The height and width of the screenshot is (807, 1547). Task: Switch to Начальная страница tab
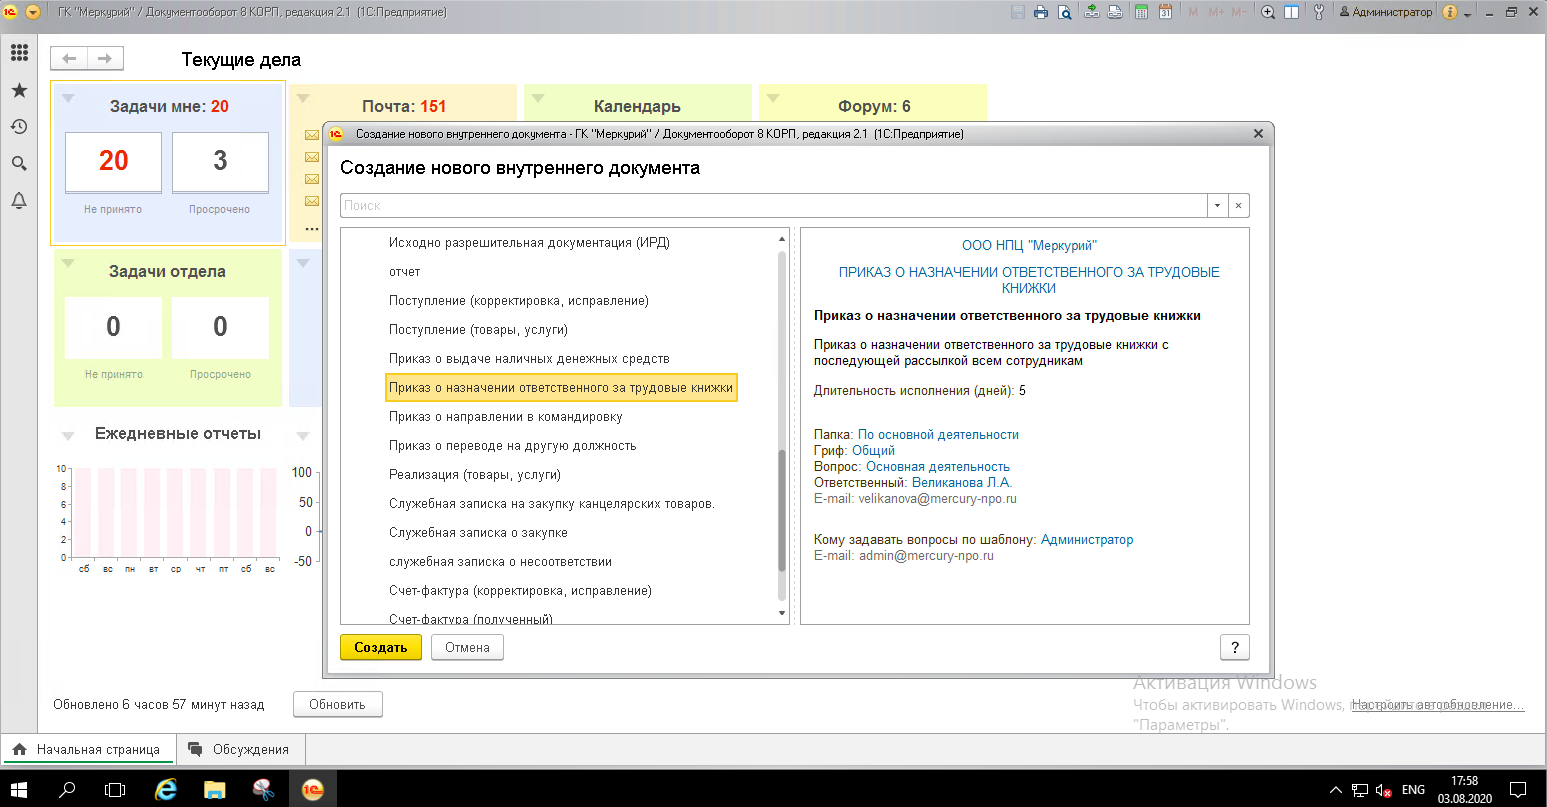(88, 749)
